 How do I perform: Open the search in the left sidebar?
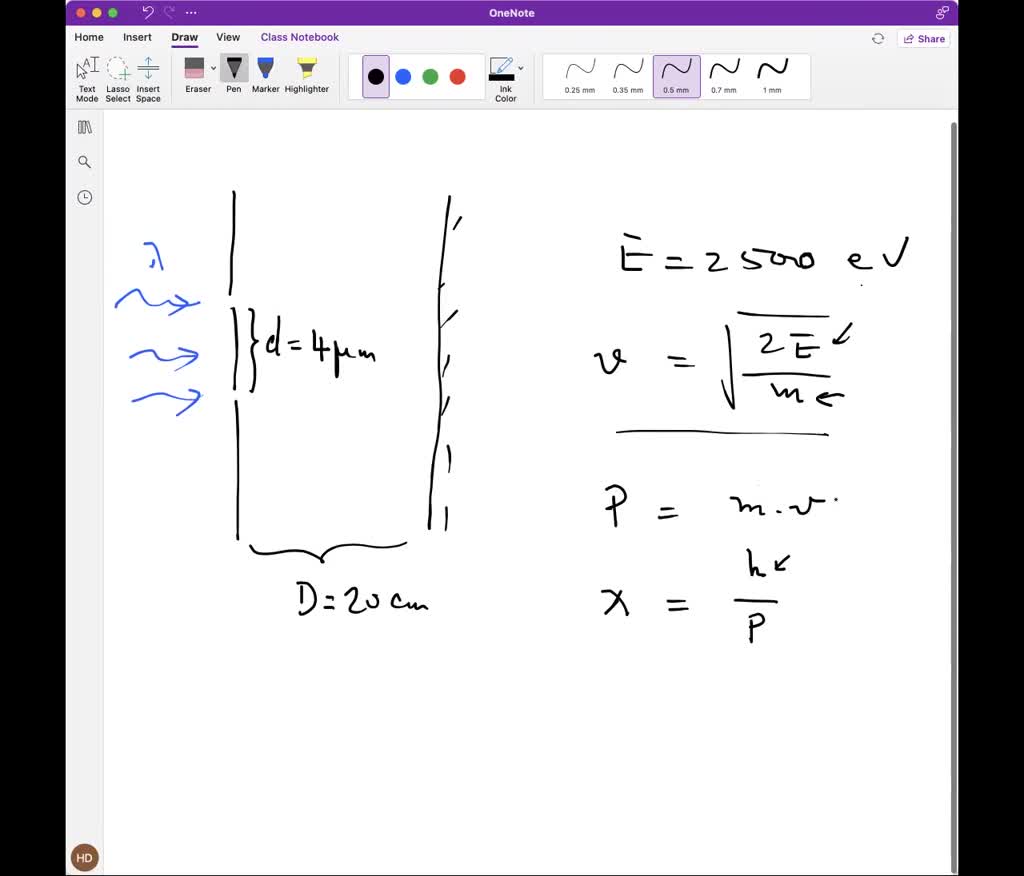point(84,161)
